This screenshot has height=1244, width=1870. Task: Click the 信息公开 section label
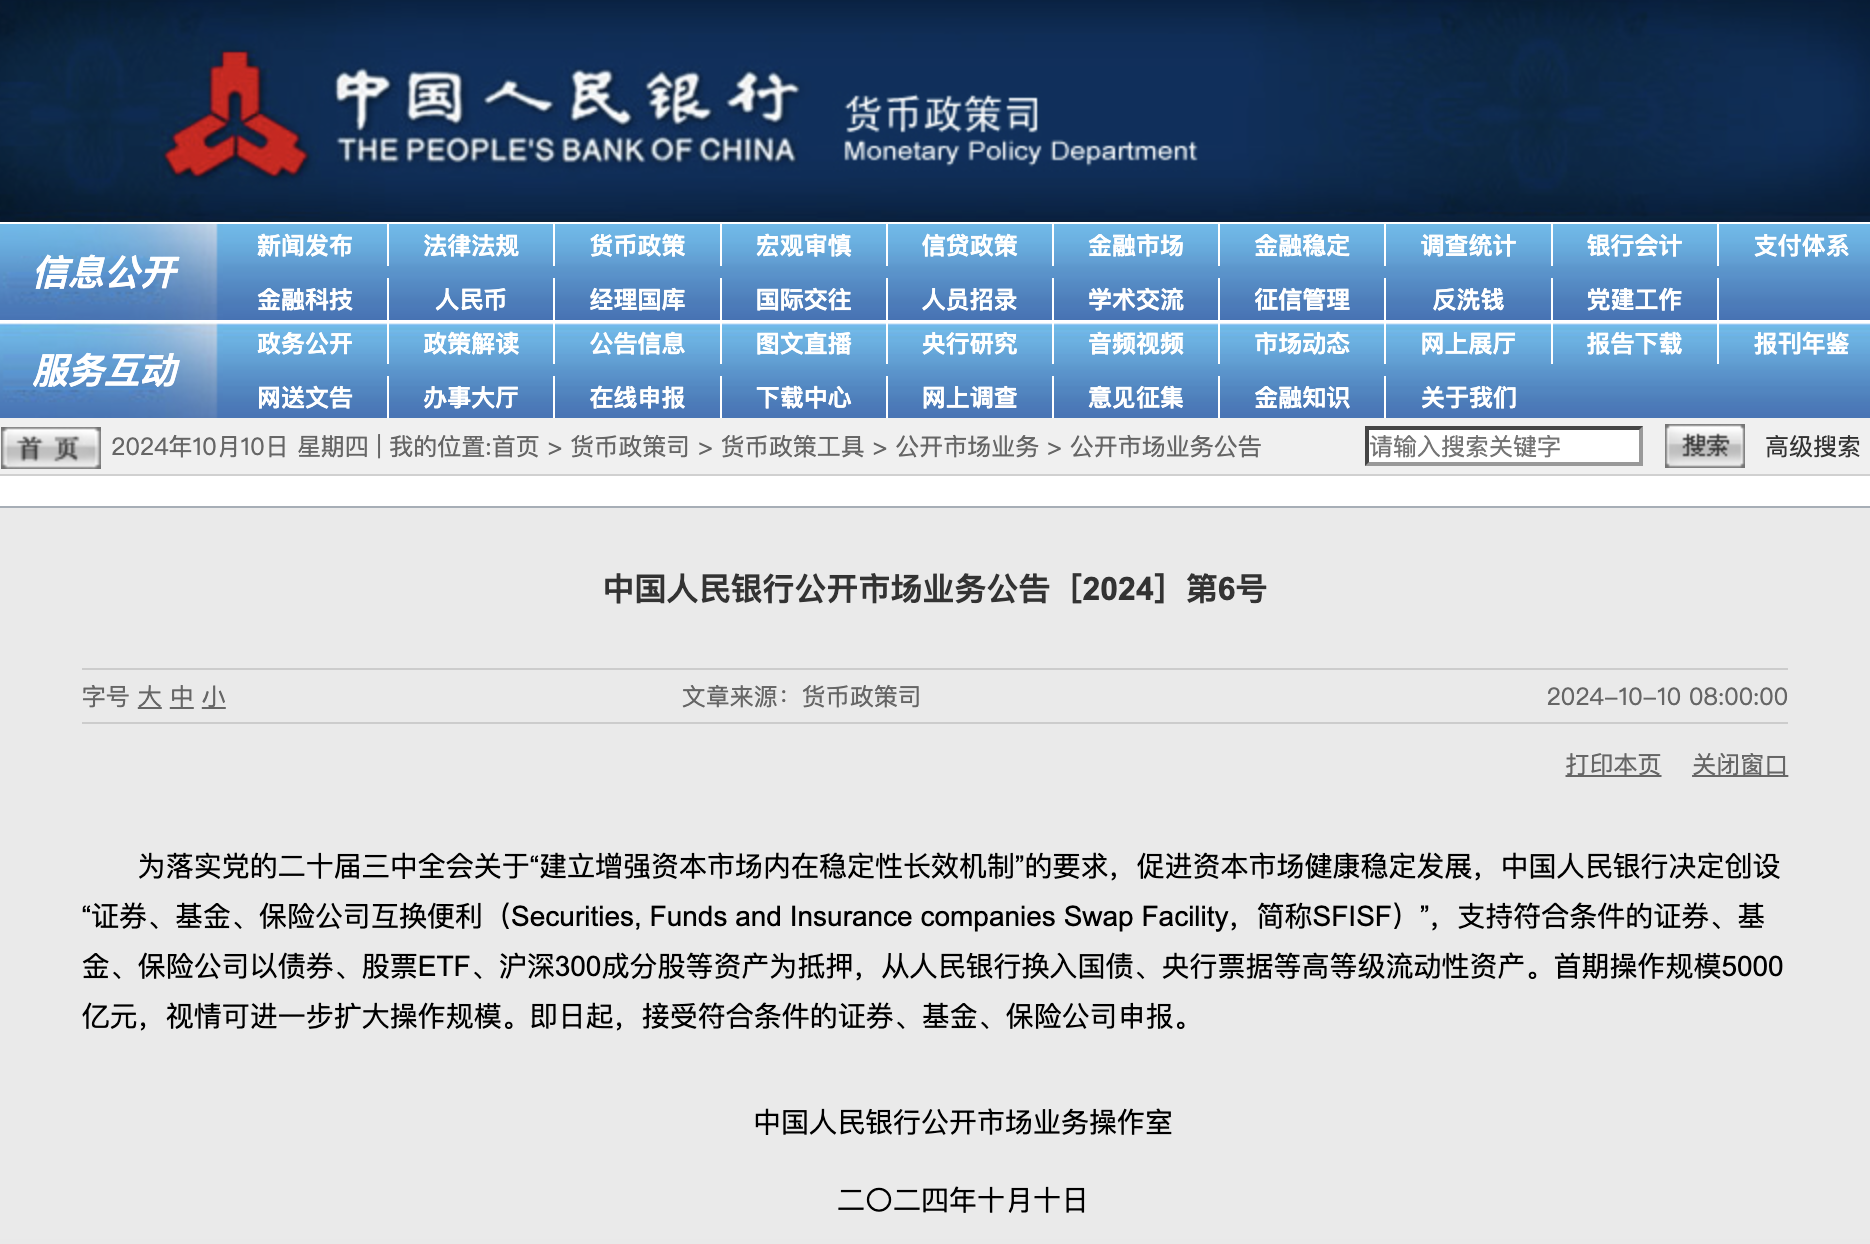point(107,270)
